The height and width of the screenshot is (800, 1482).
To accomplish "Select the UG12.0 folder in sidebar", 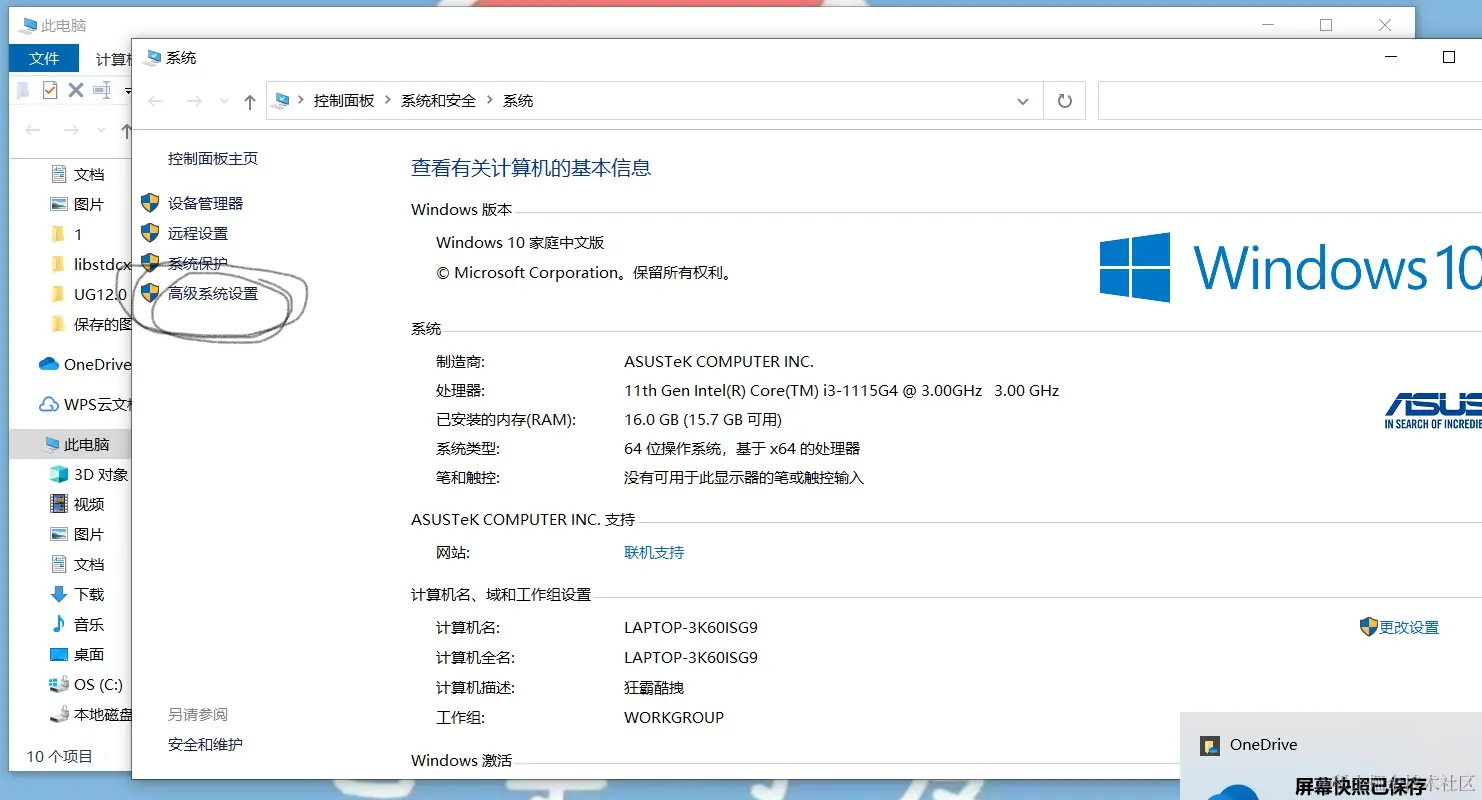I will coord(88,294).
